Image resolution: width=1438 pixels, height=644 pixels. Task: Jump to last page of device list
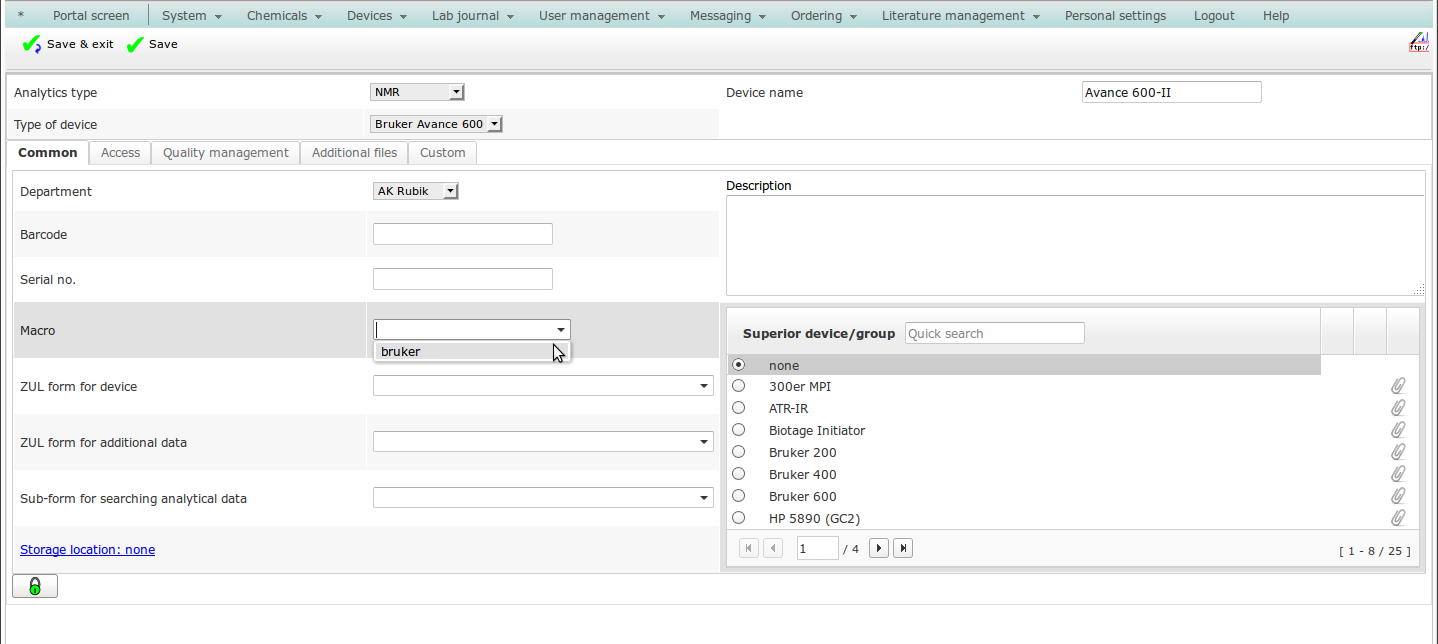[903, 548]
